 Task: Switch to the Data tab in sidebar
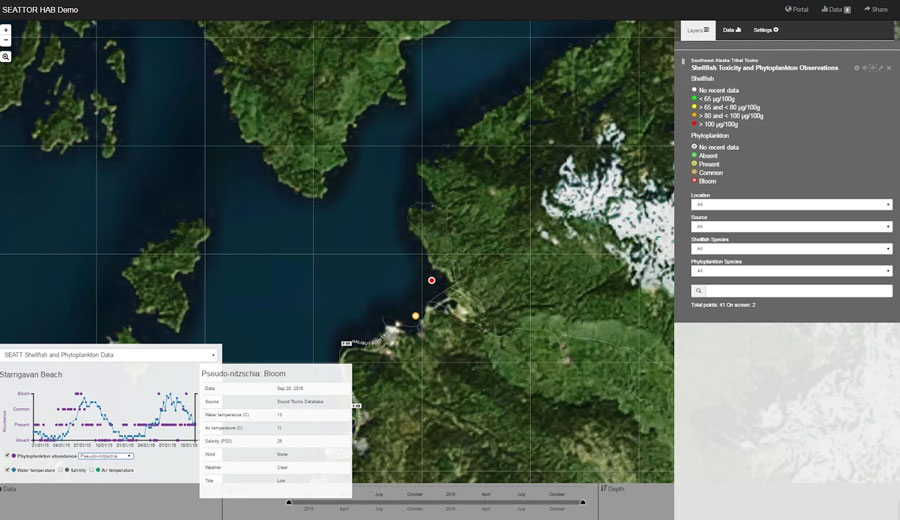click(731, 30)
